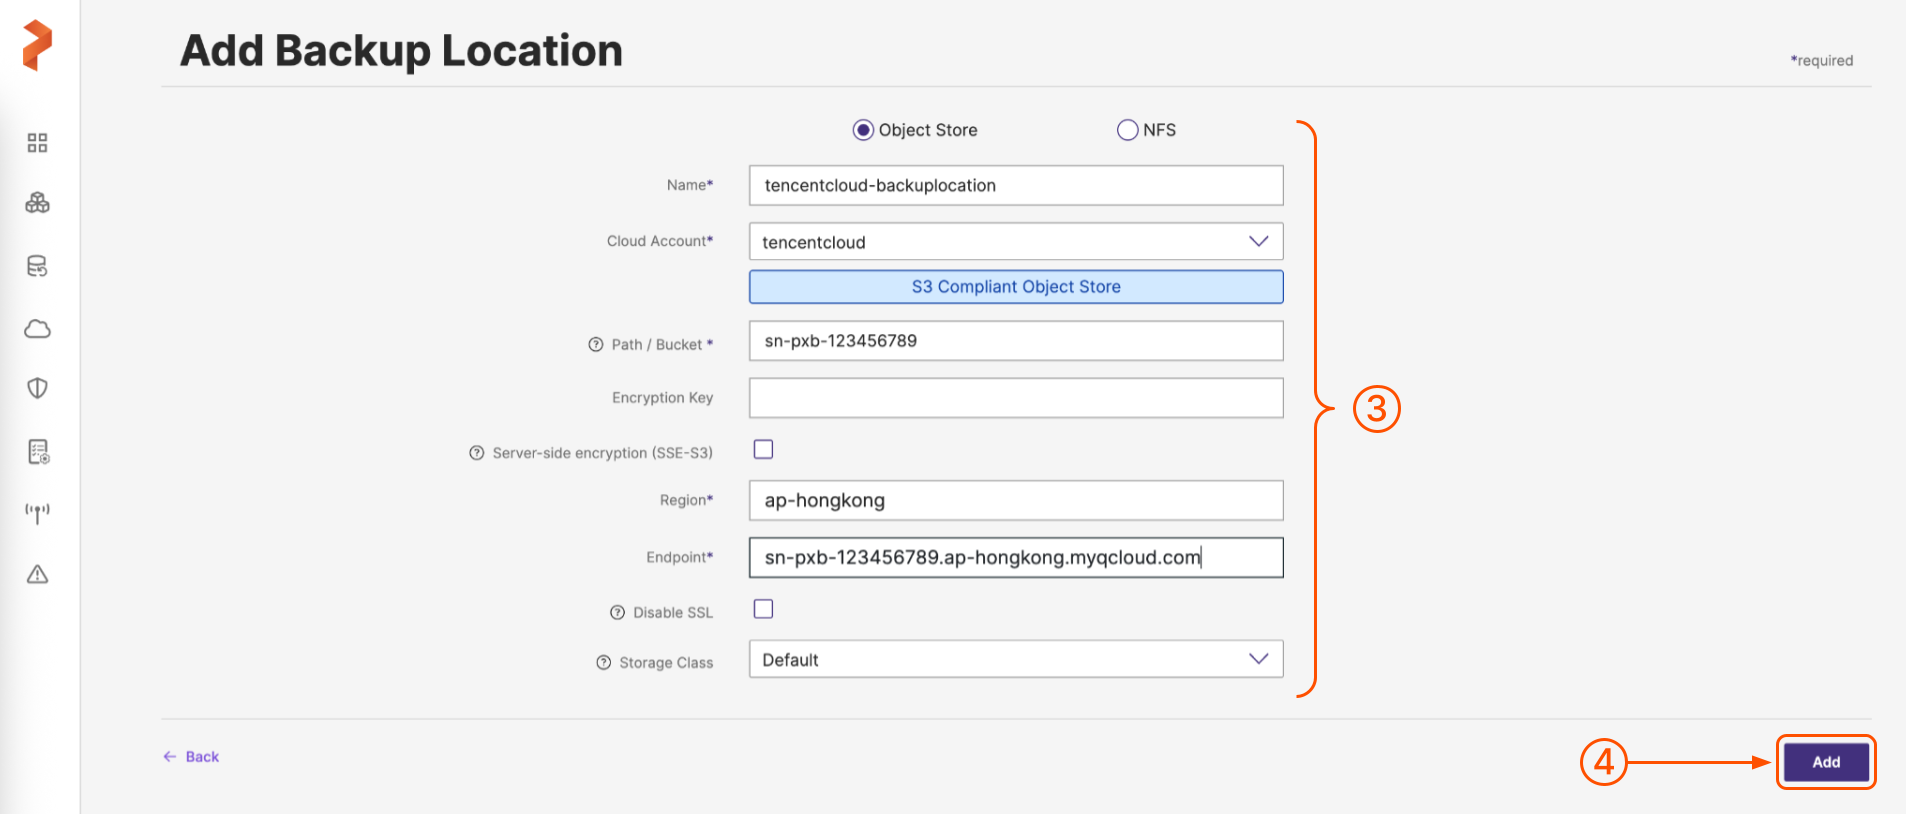Open the clusters cubes icon
The image size is (1906, 814).
tap(37, 203)
